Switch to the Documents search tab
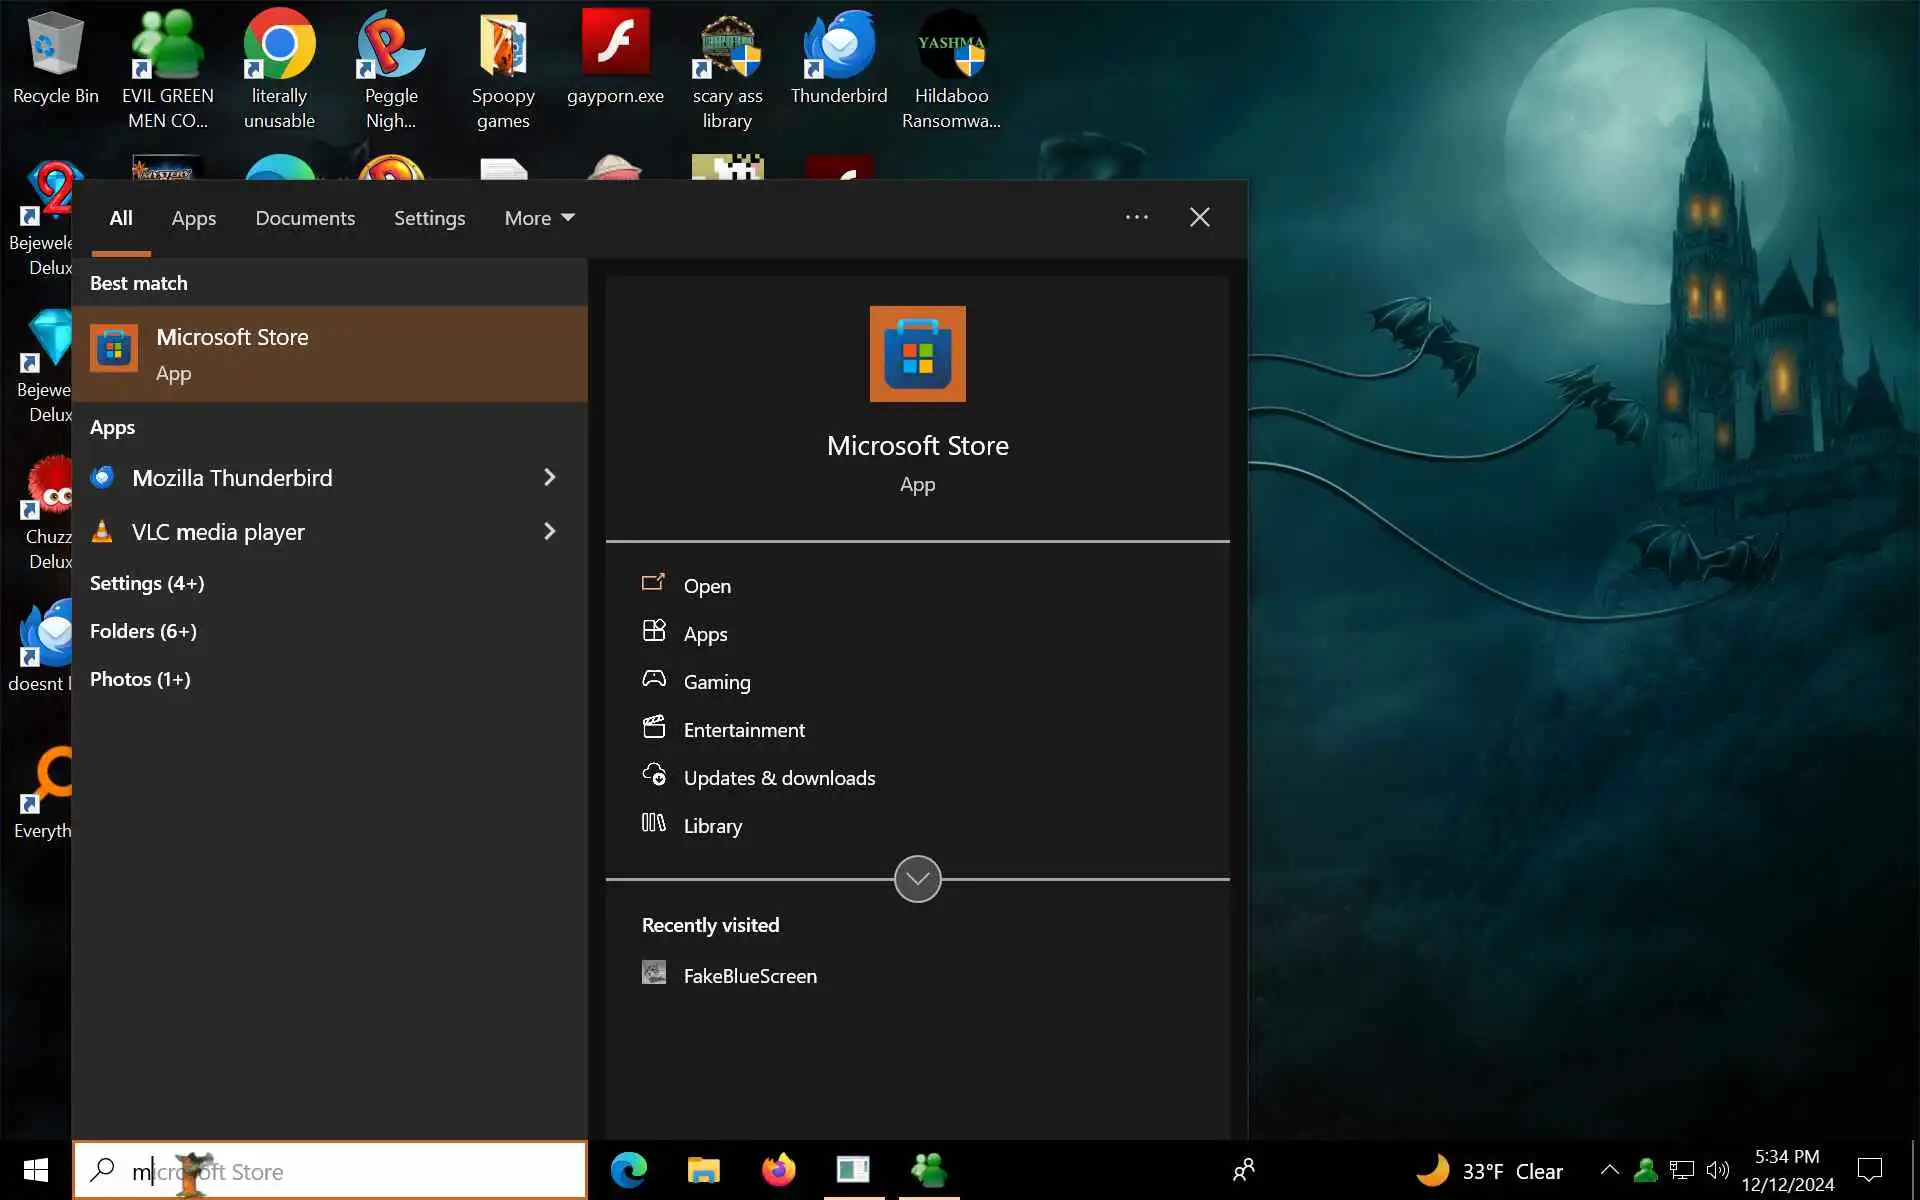This screenshot has width=1920, height=1200. pos(305,218)
